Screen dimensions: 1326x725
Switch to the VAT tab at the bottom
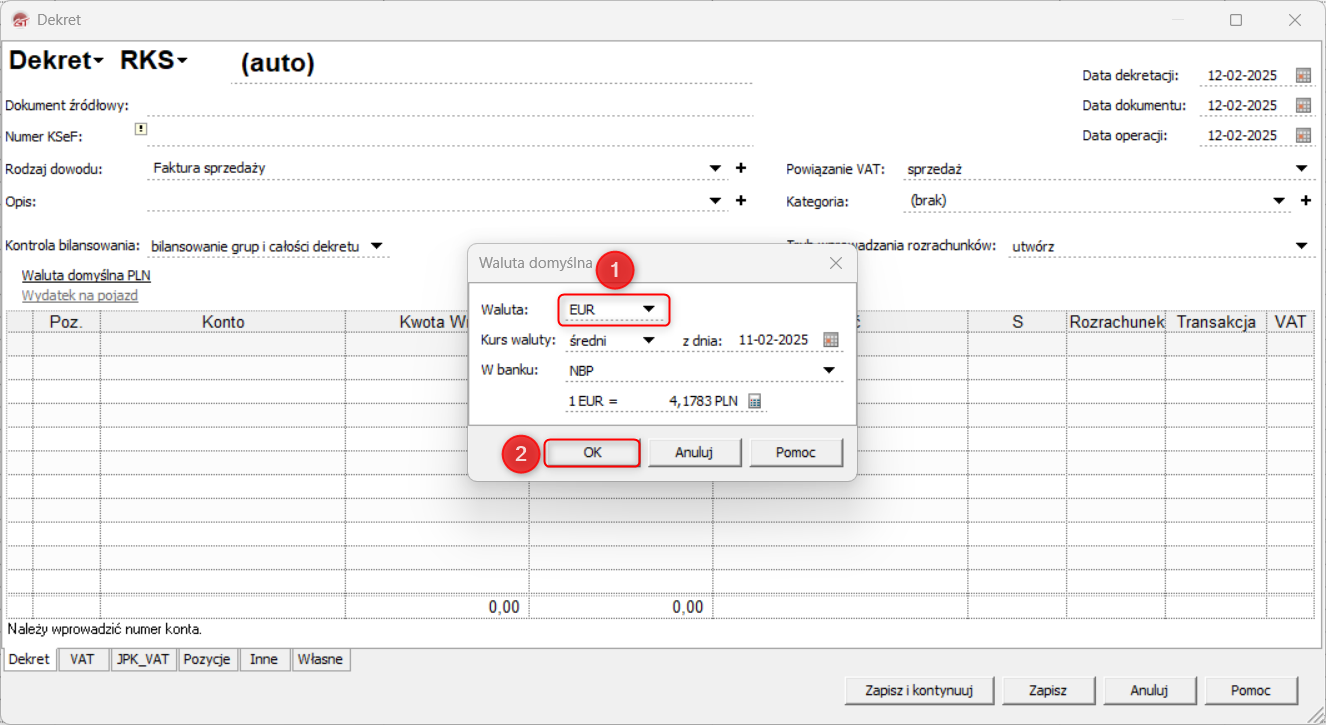click(x=82, y=660)
